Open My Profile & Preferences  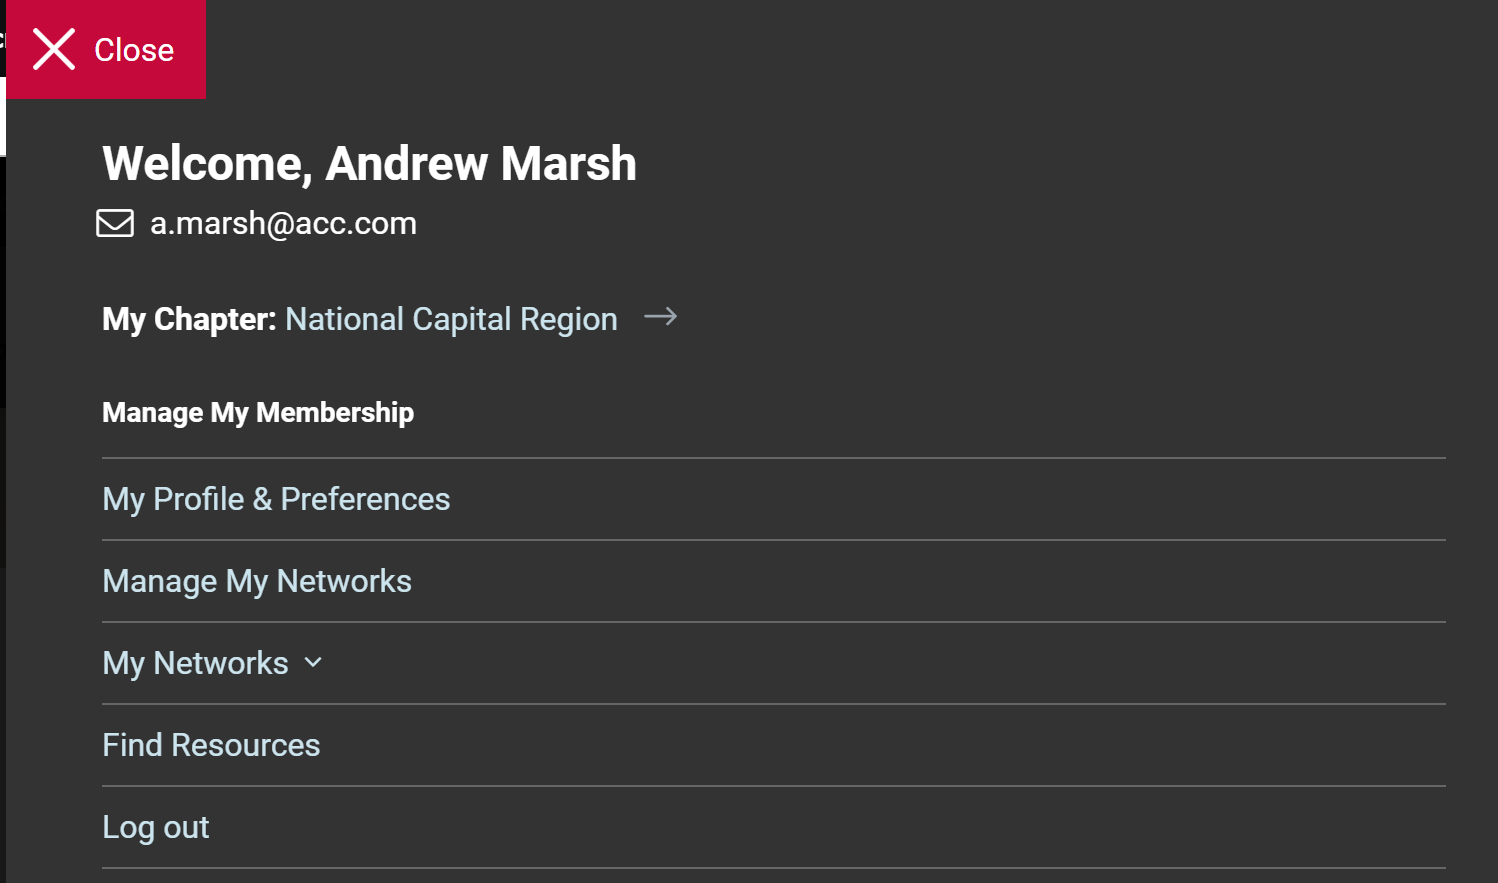click(x=276, y=499)
